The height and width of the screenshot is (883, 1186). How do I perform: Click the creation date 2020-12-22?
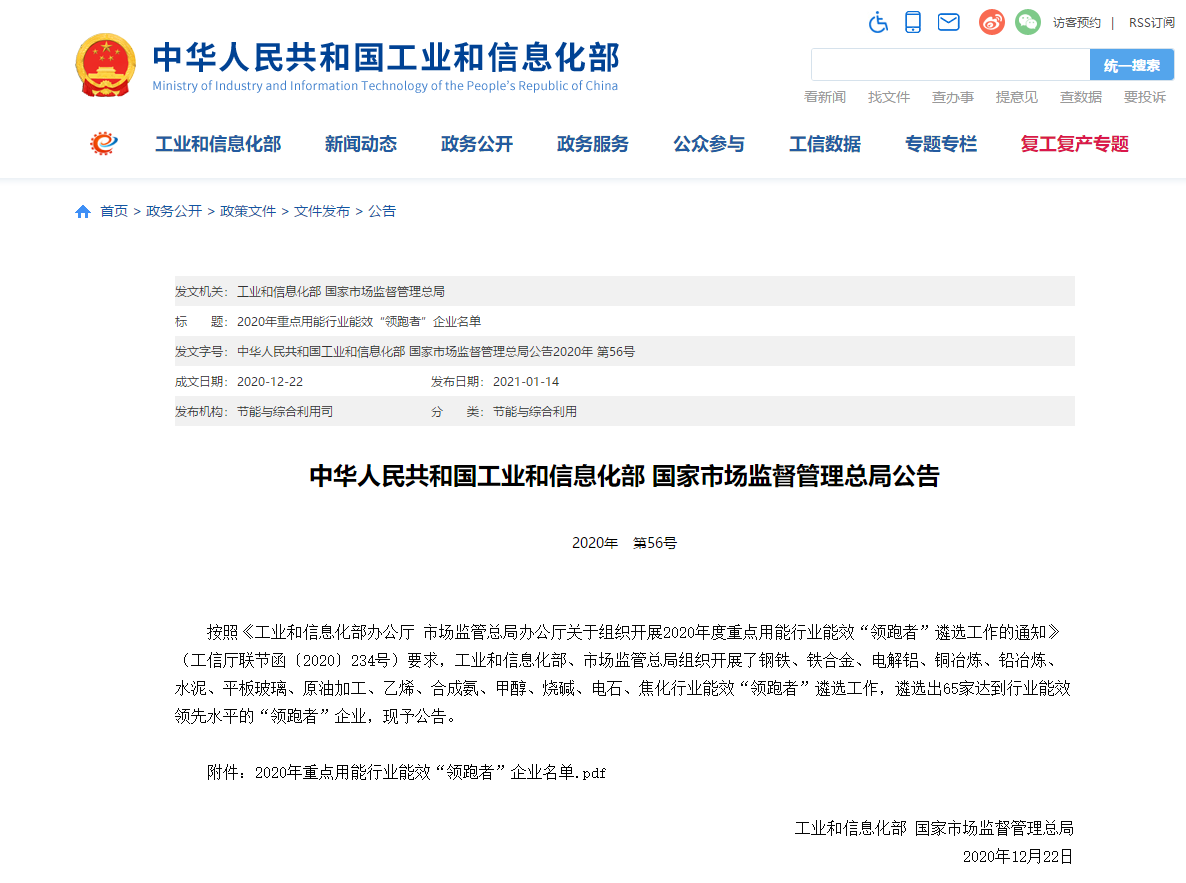270,382
